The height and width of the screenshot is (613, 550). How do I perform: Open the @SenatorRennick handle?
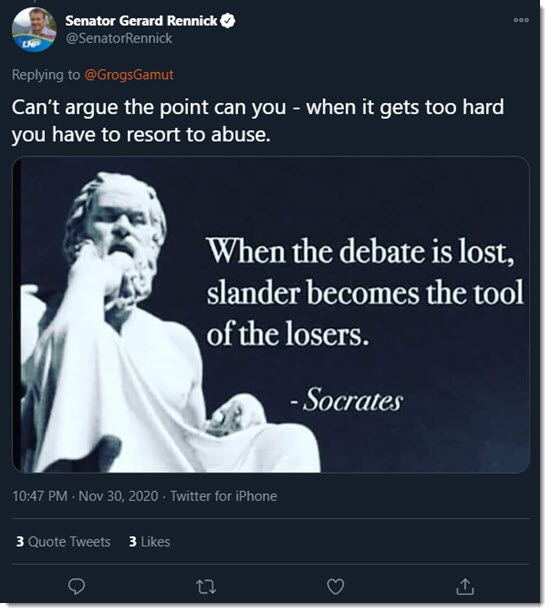(x=119, y=38)
